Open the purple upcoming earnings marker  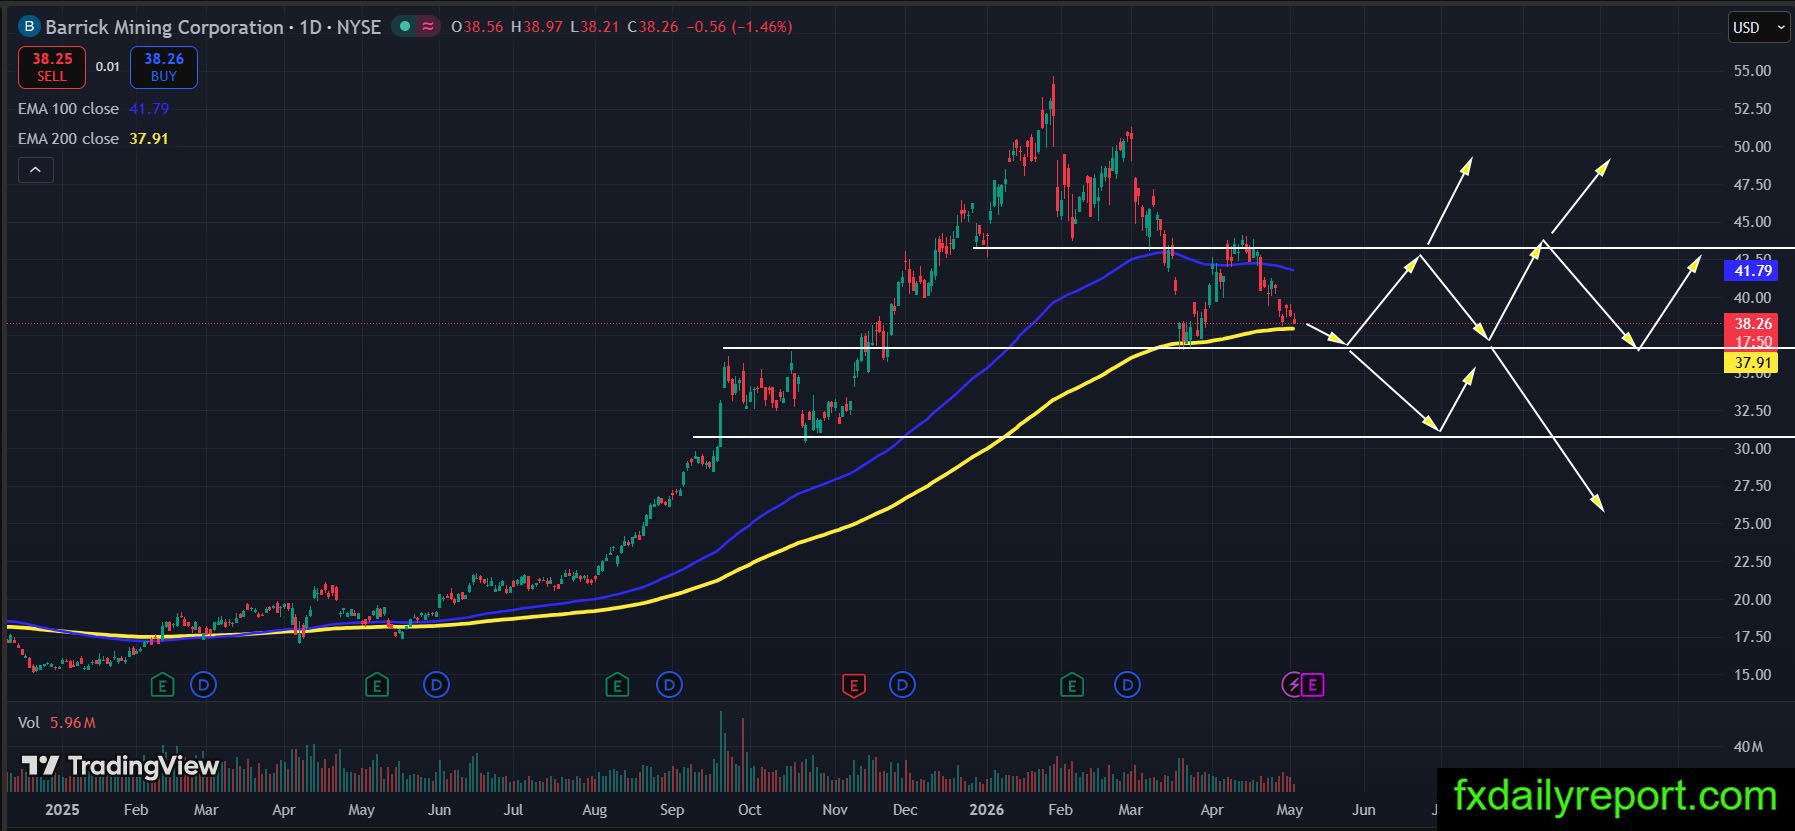[x=1313, y=685]
